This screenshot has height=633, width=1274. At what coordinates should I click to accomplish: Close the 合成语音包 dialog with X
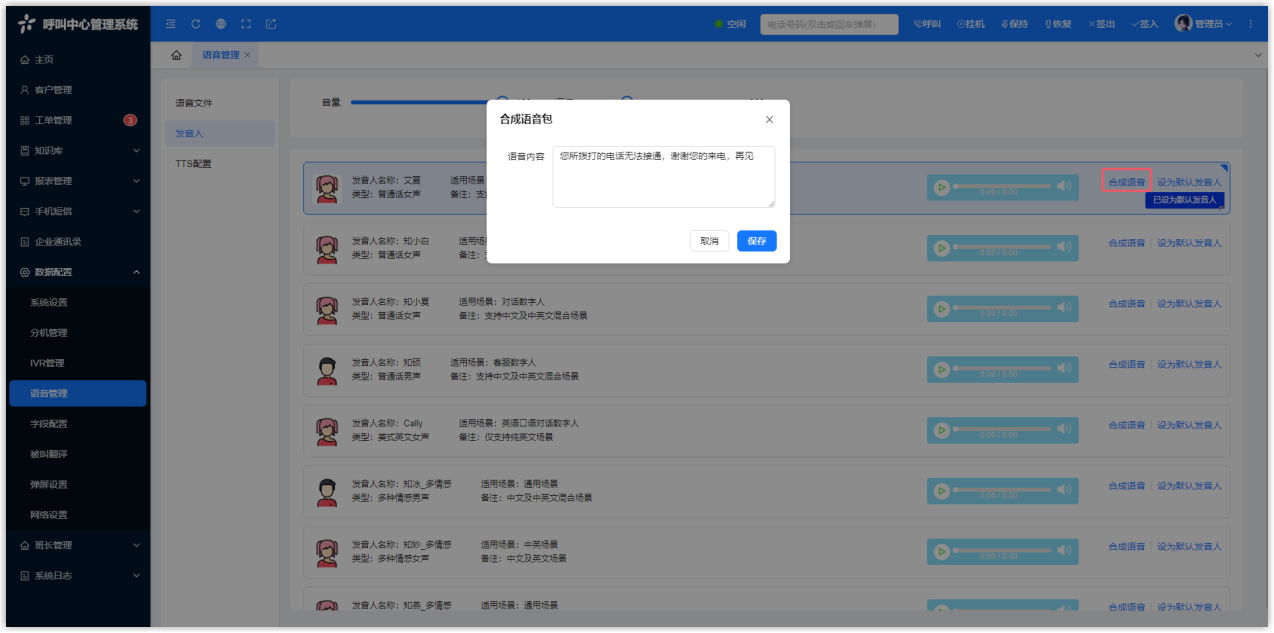[769, 120]
